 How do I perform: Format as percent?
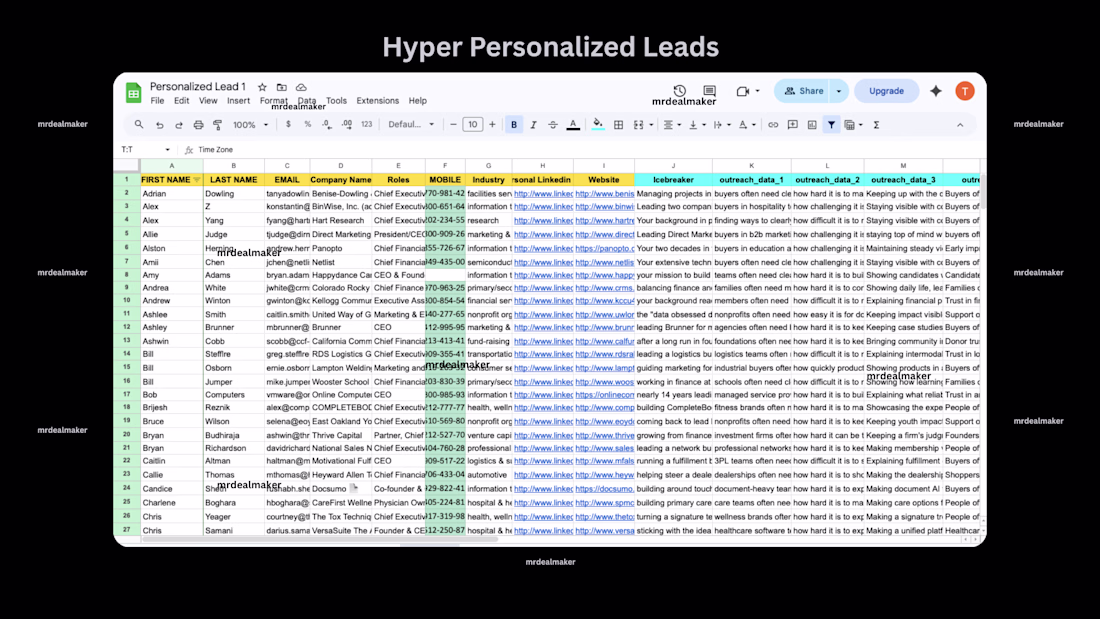coord(307,125)
